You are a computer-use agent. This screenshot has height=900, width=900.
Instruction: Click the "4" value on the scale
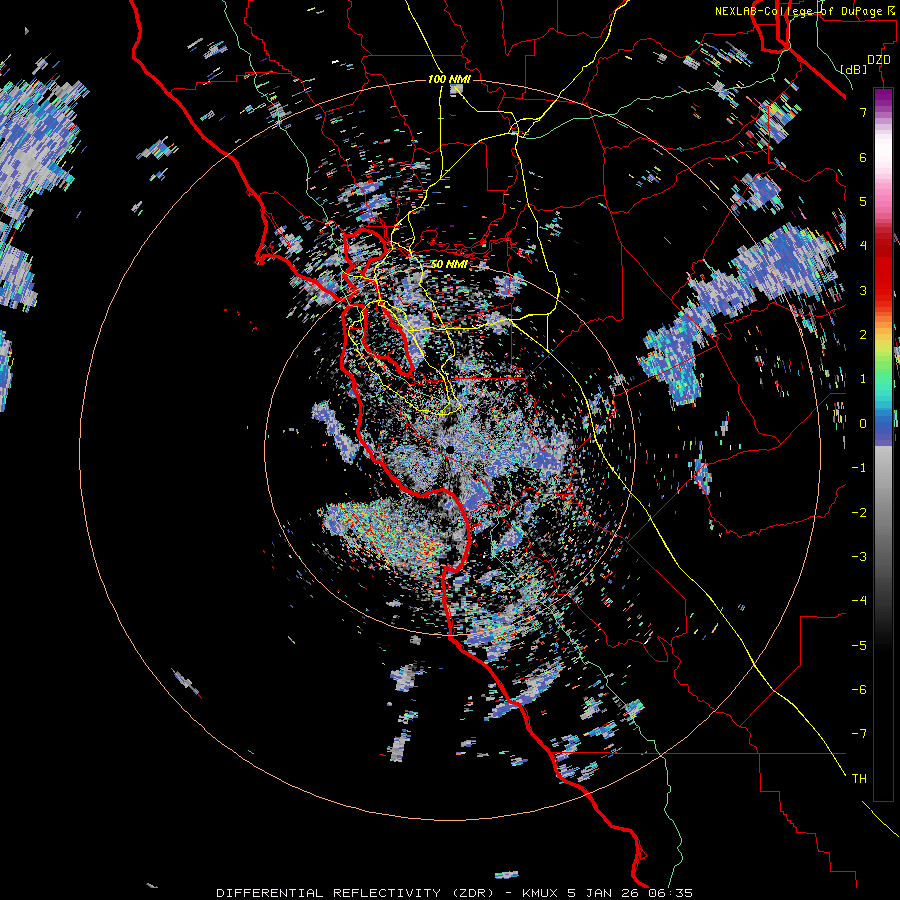click(863, 246)
